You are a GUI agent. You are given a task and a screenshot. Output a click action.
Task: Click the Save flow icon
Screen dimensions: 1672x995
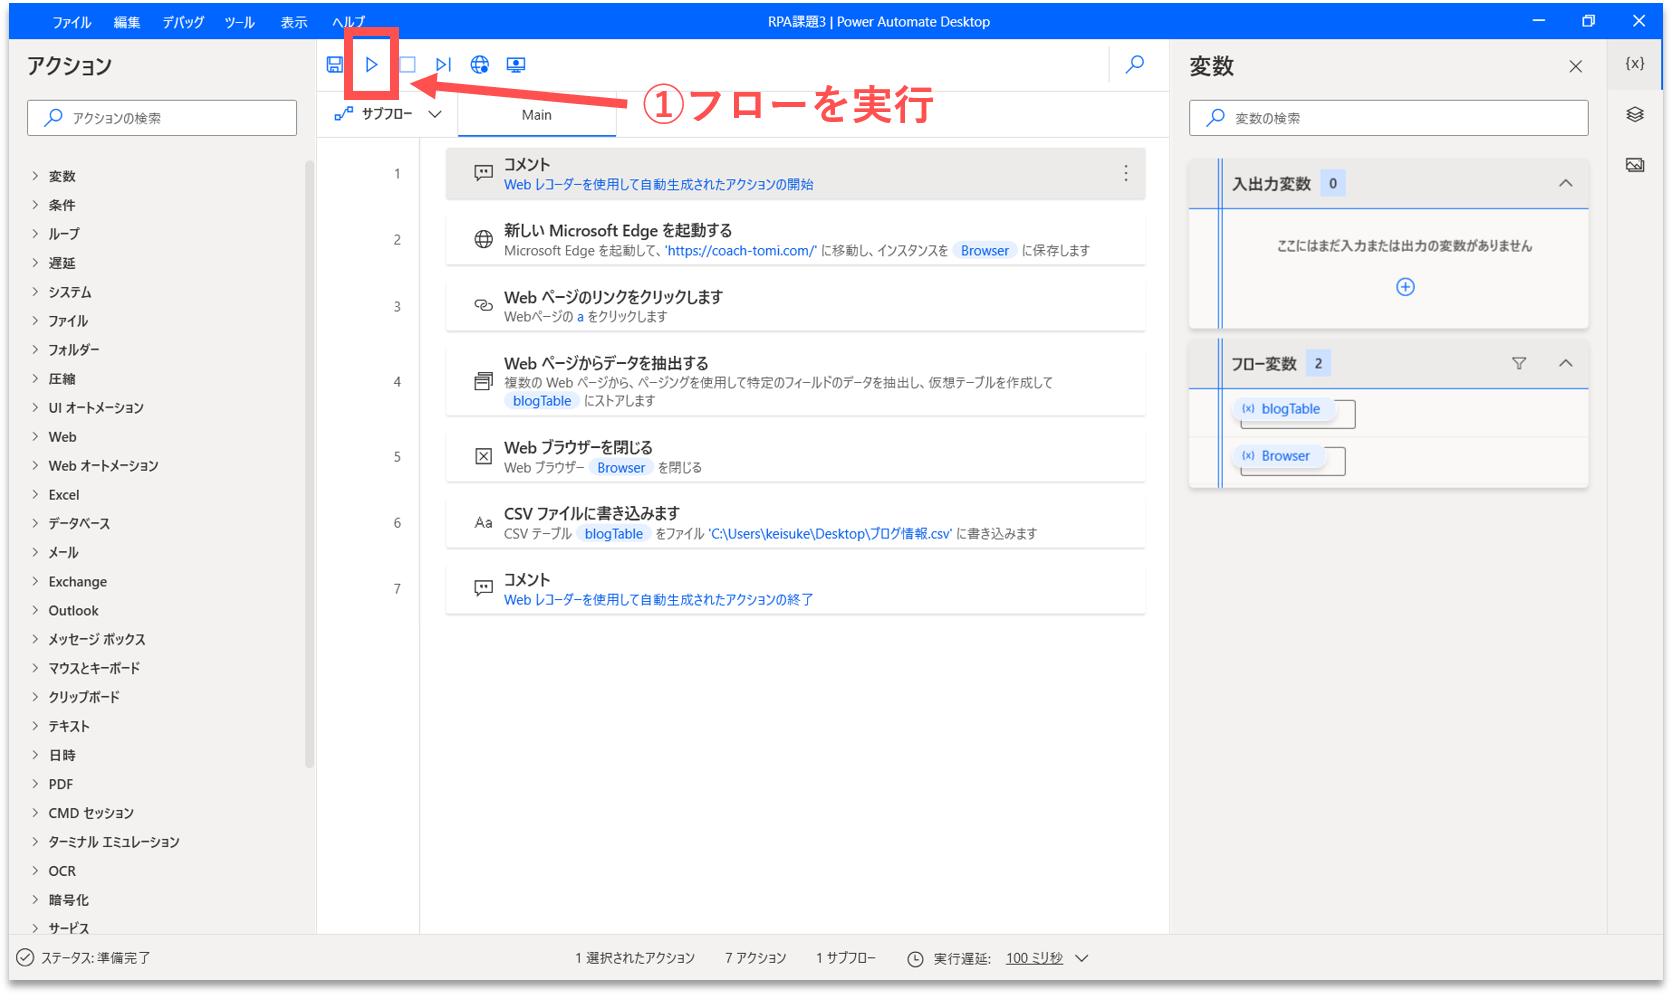point(335,65)
